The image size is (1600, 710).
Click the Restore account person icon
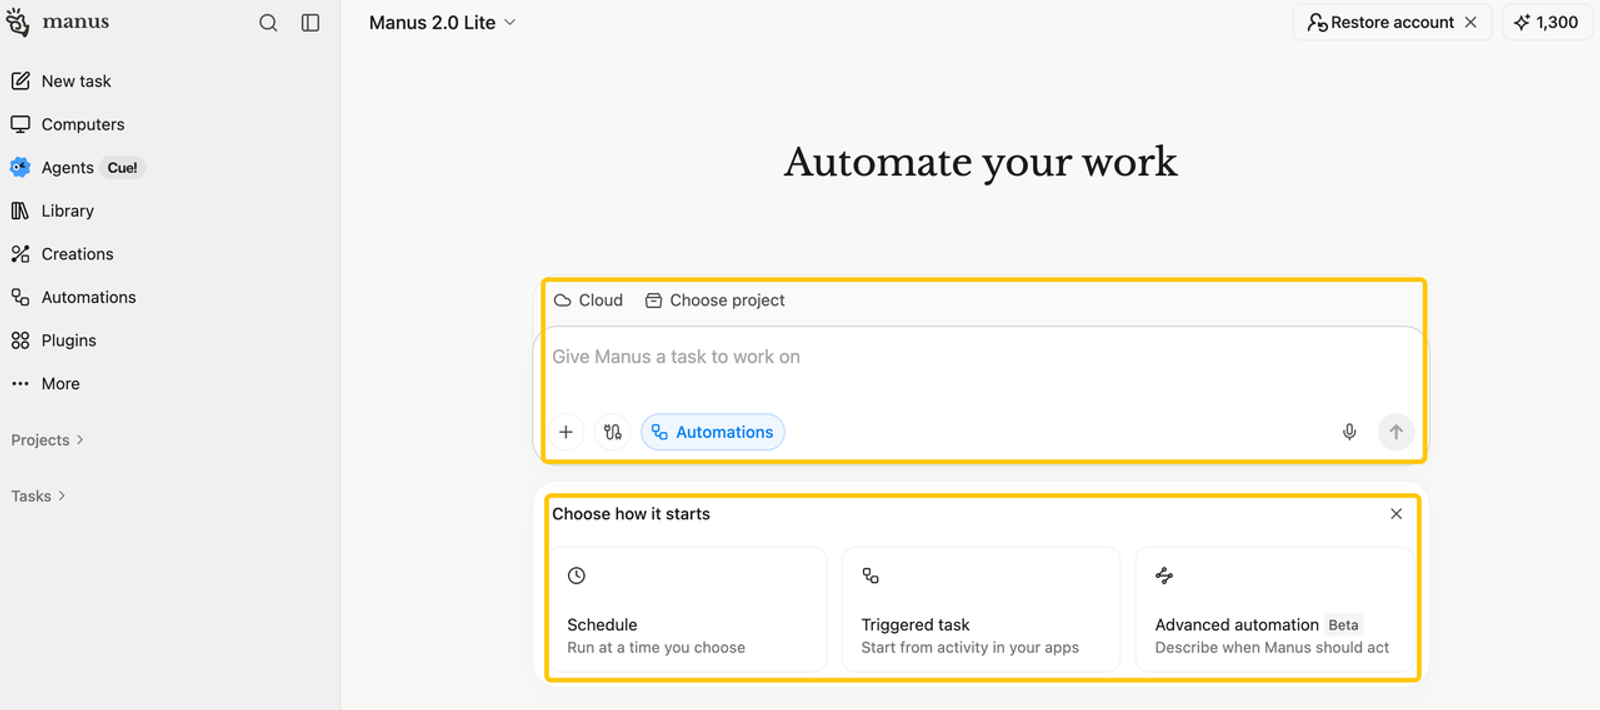[1317, 22]
